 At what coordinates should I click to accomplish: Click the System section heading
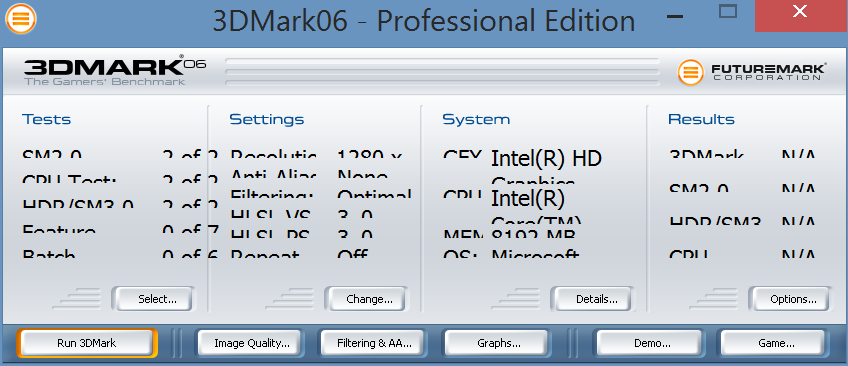476,119
